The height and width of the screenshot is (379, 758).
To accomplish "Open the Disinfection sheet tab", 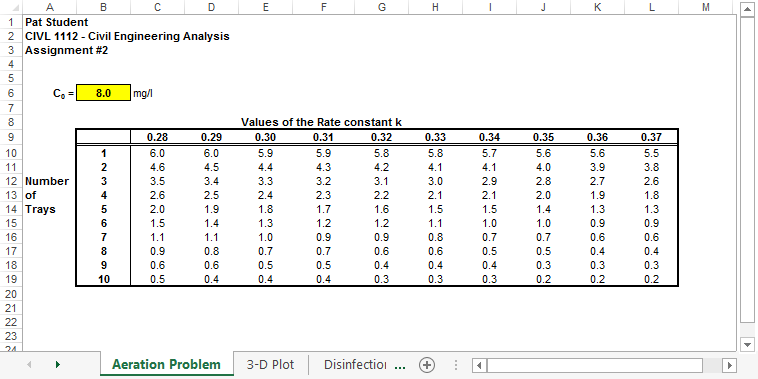I will [355, 364].
